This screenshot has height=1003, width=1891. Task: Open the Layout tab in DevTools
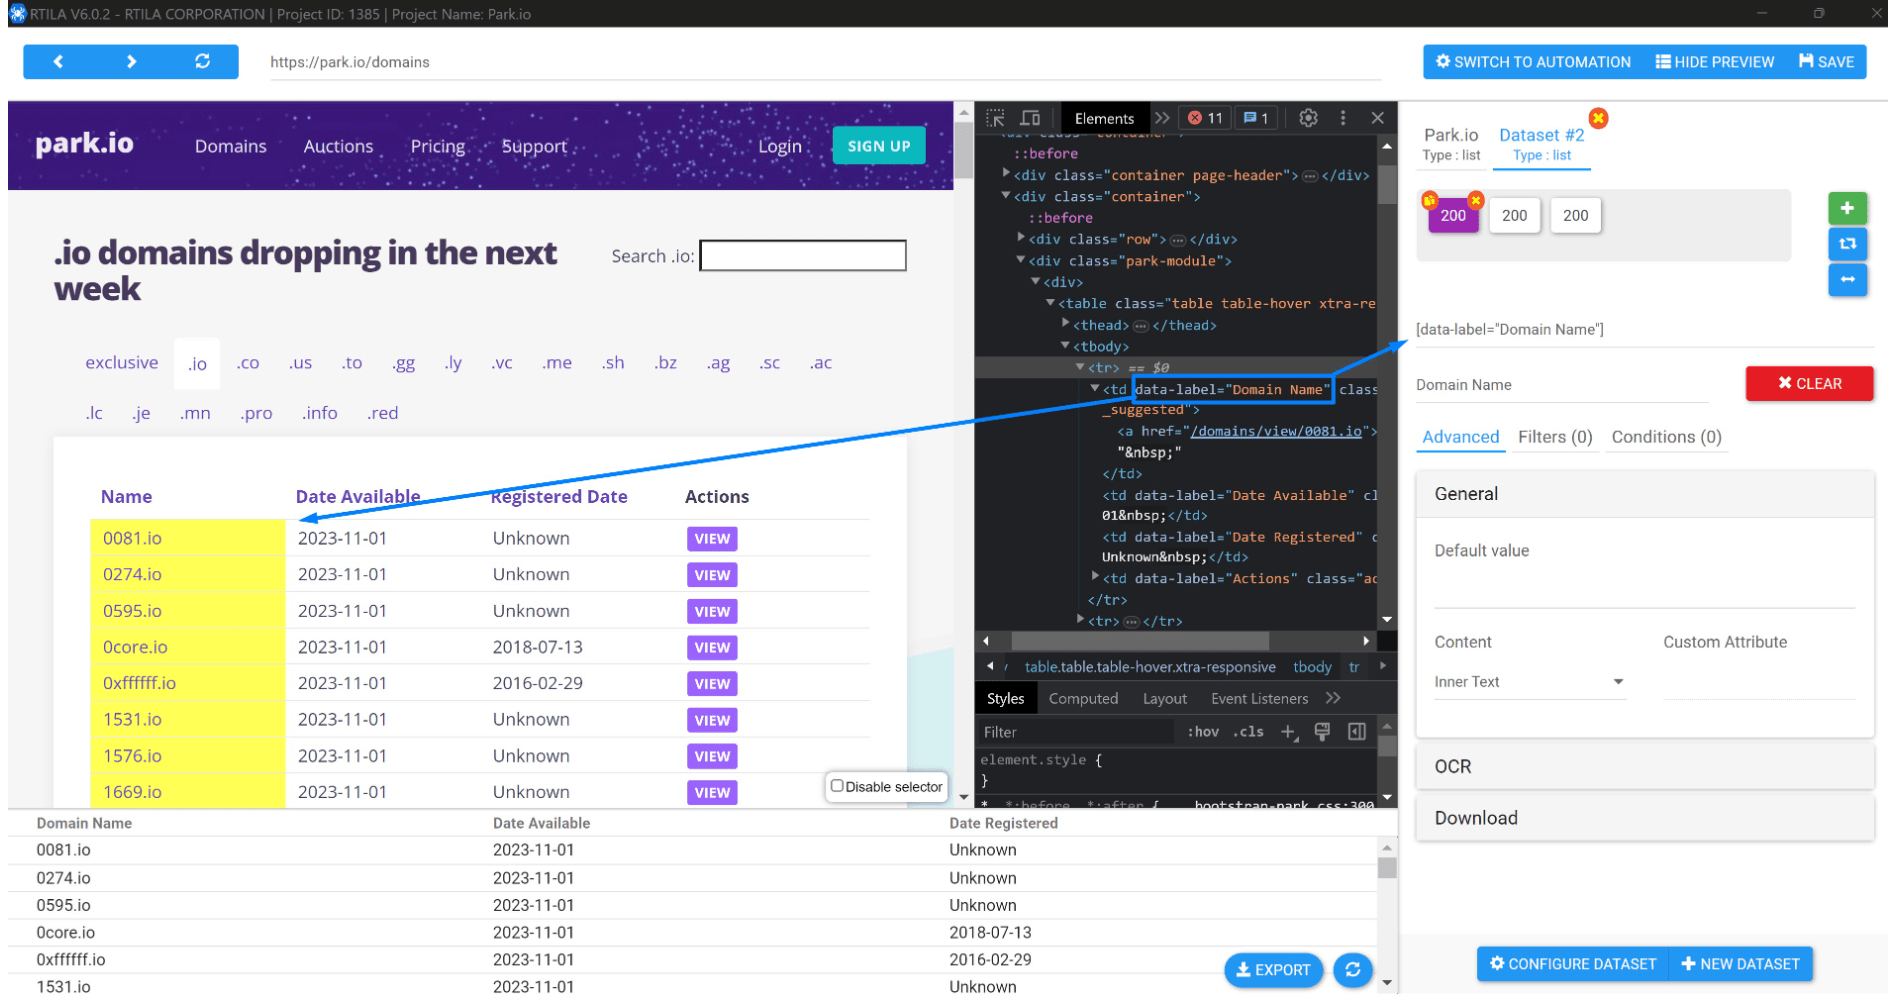pos(1164,699)
